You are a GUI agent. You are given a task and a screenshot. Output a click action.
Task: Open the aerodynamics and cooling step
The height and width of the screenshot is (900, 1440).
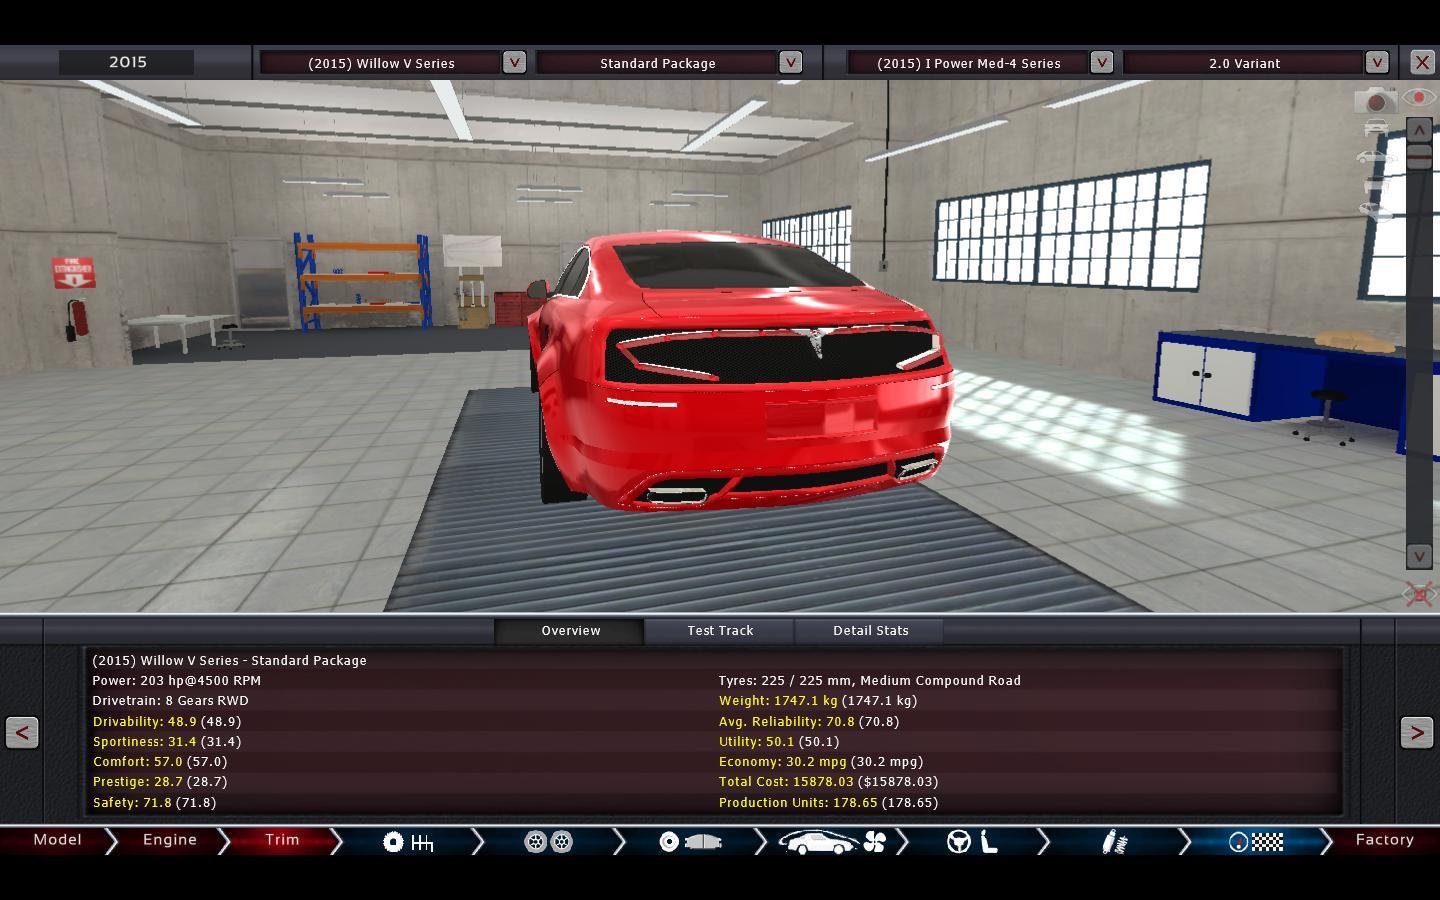click(x=832, y=842)
